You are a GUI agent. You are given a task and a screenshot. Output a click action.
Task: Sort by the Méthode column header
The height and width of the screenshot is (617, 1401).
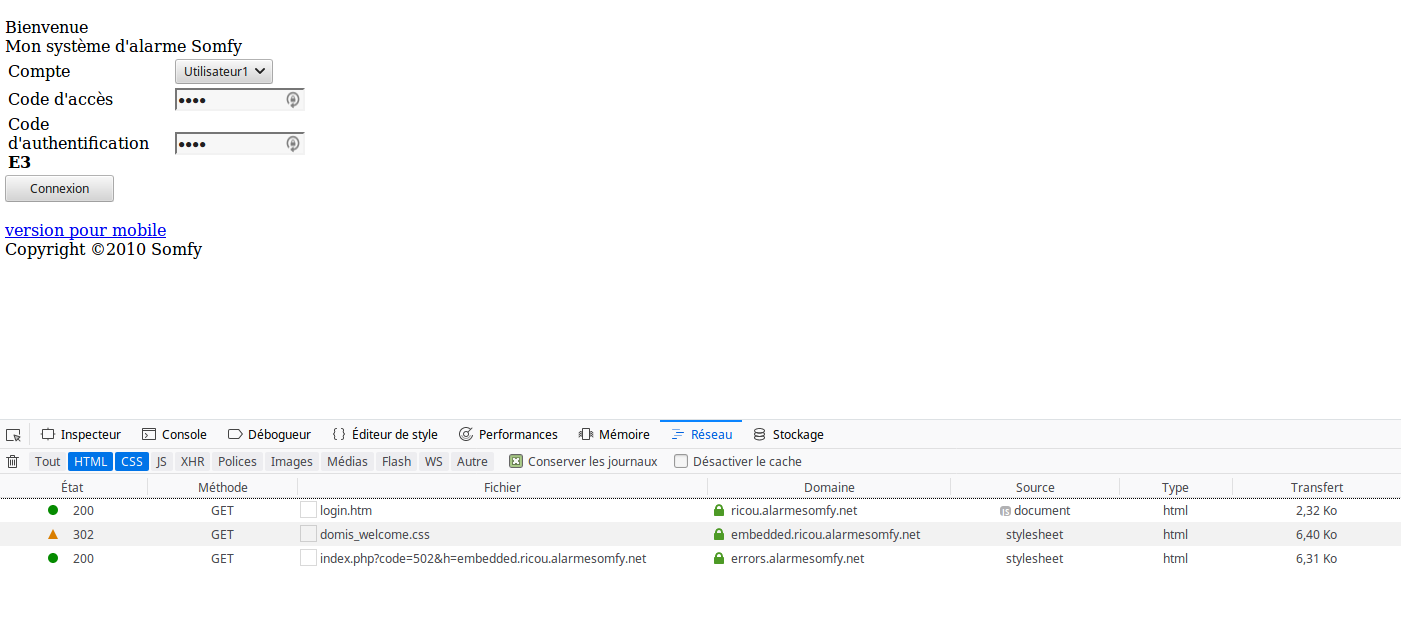coord(223,487)
